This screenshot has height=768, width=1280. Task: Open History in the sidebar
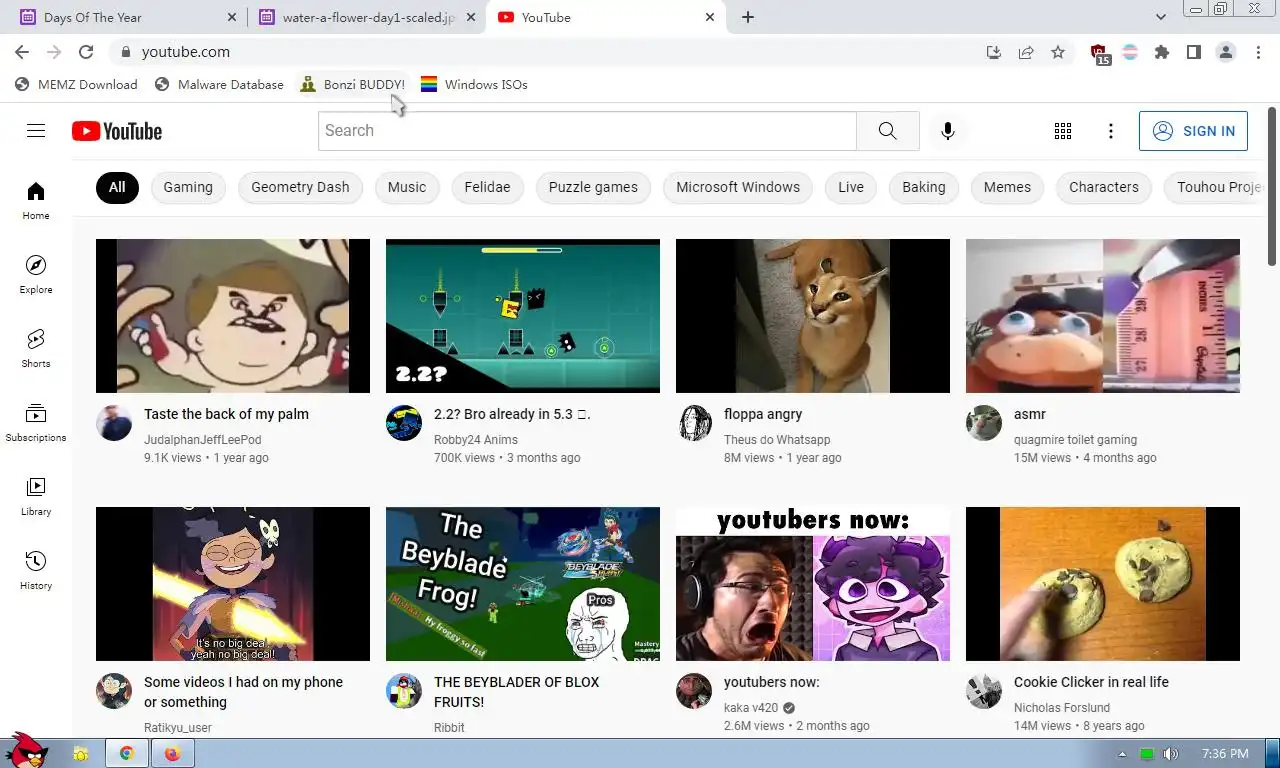[36, 570]
